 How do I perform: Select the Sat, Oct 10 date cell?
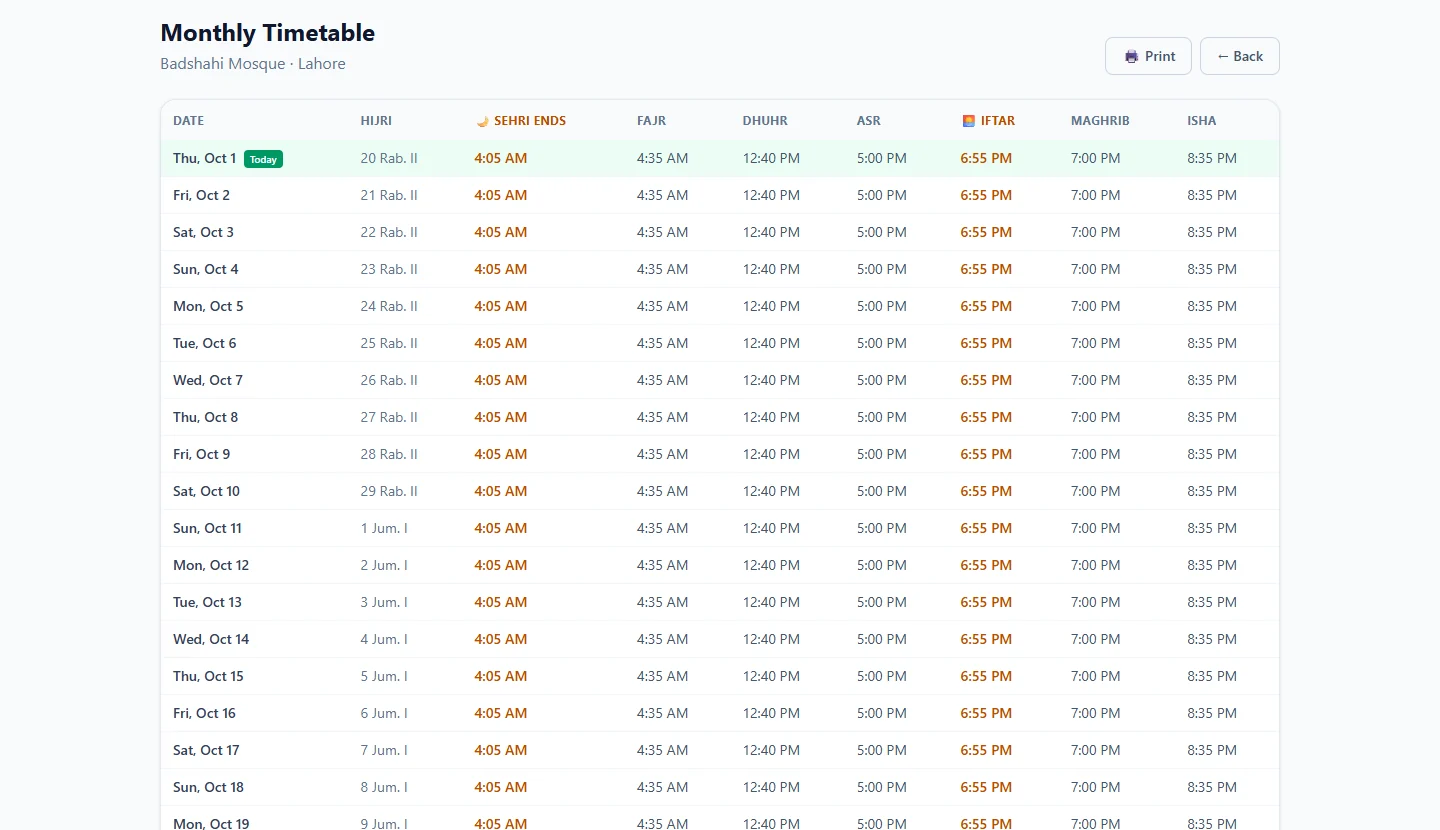pyautogui.click(x=206, y=491)
